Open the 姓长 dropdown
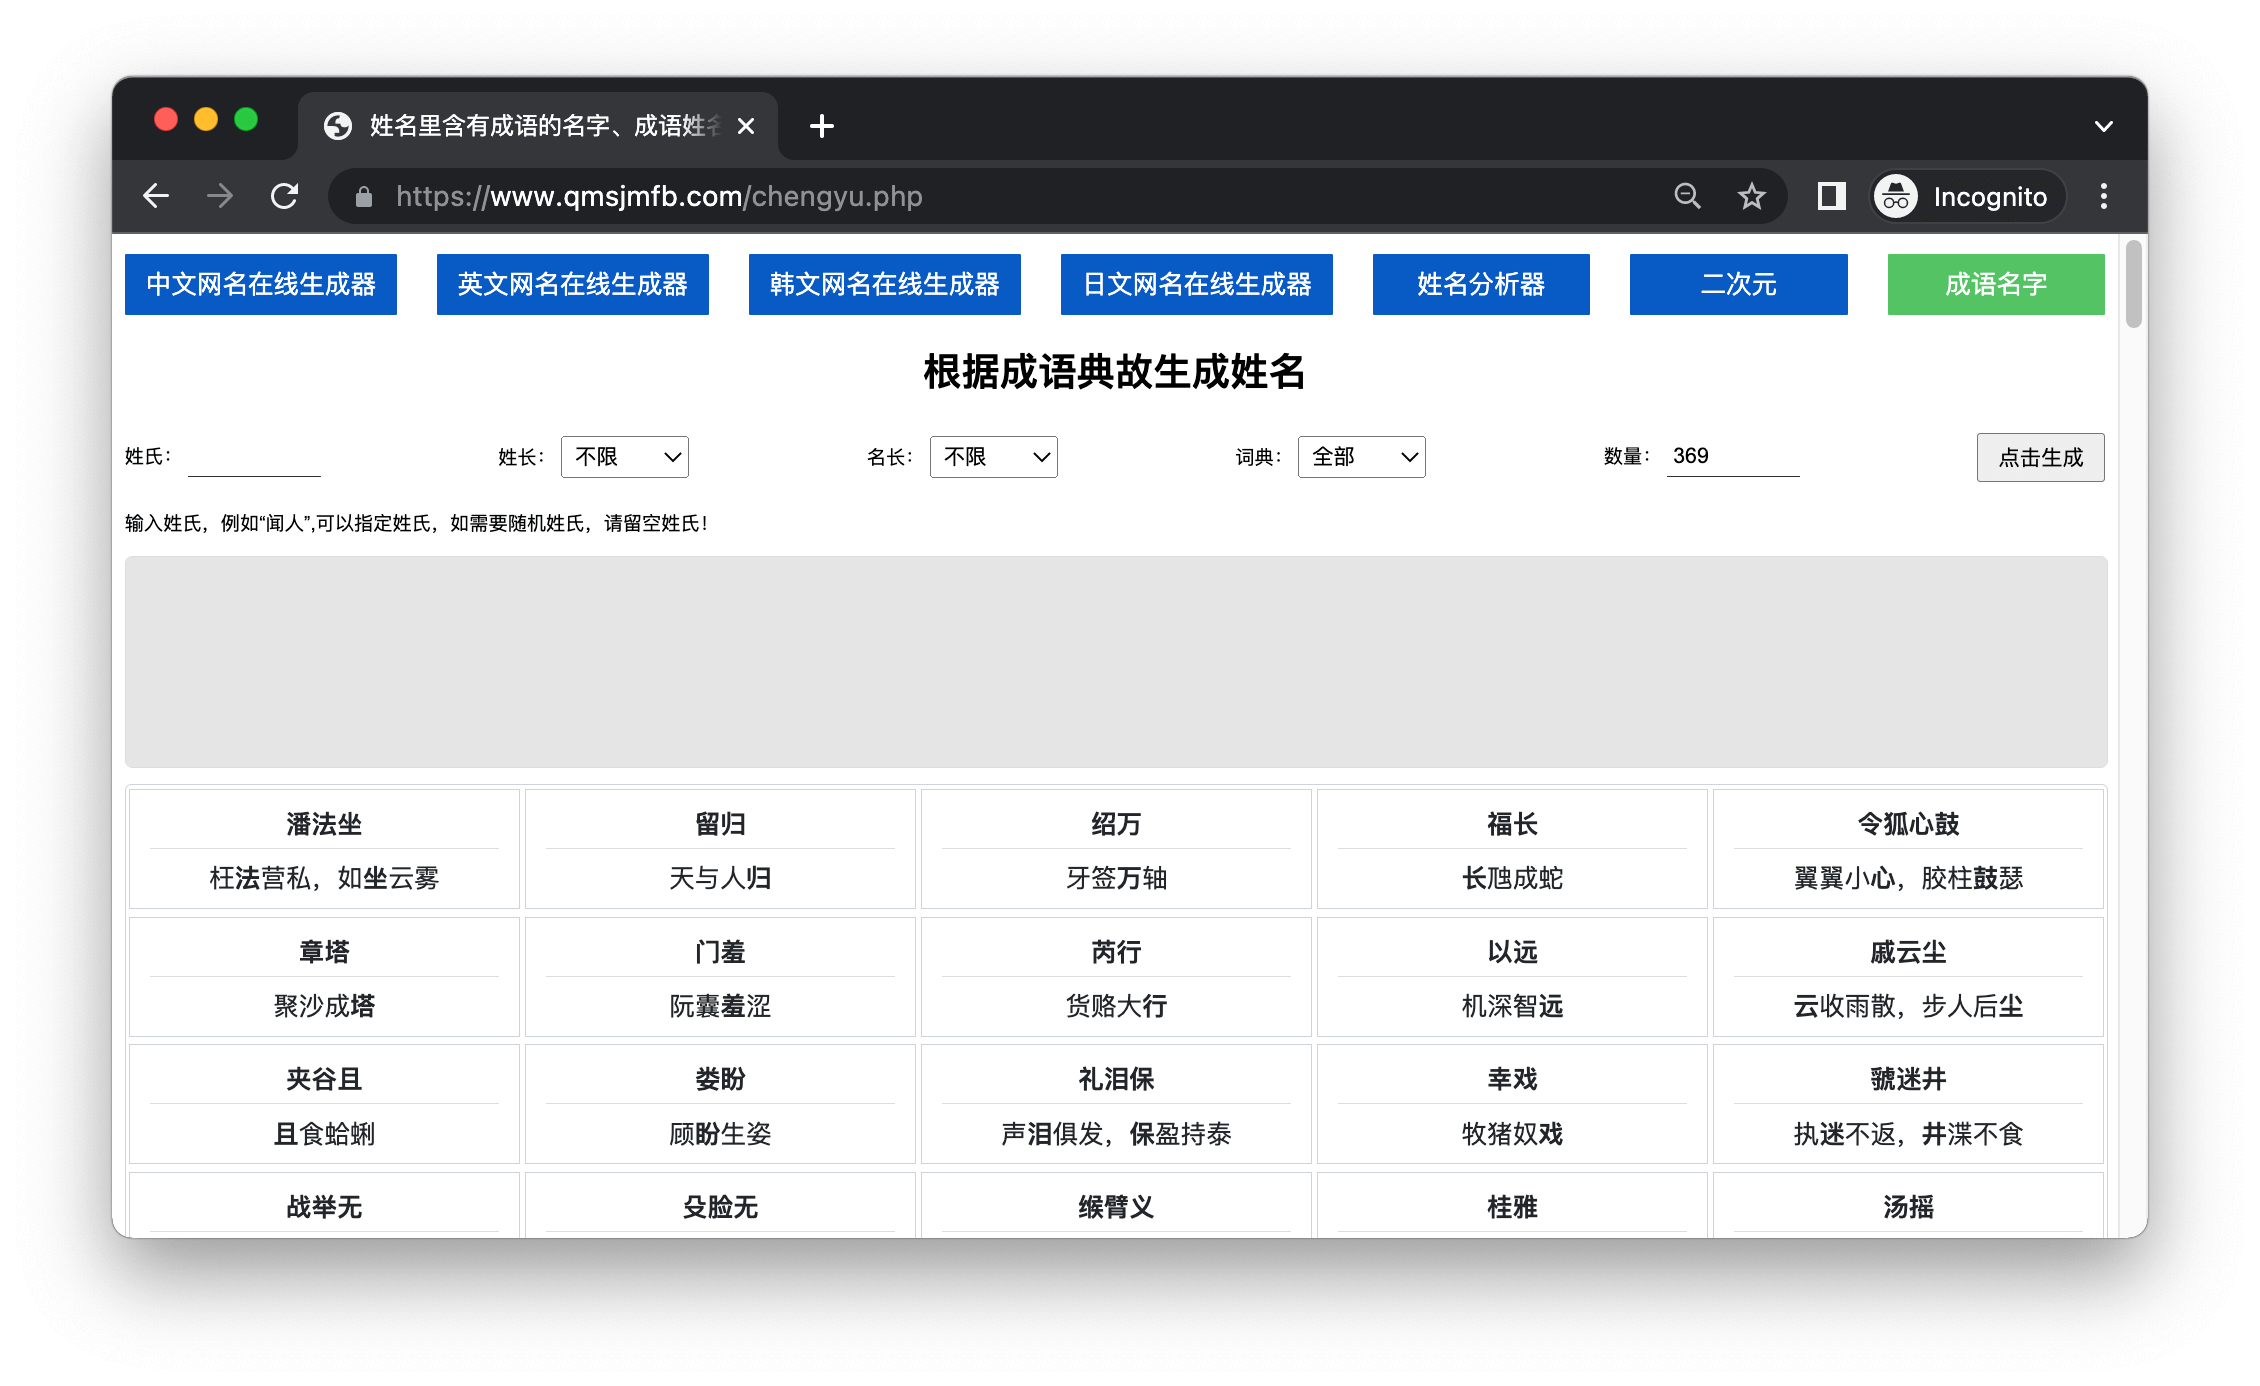 [x=625, y=457]
